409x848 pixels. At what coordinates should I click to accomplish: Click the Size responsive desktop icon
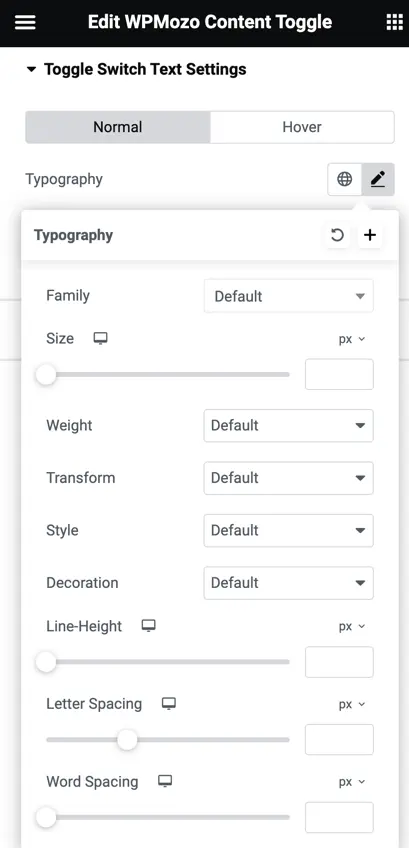(x=100, y=339)
